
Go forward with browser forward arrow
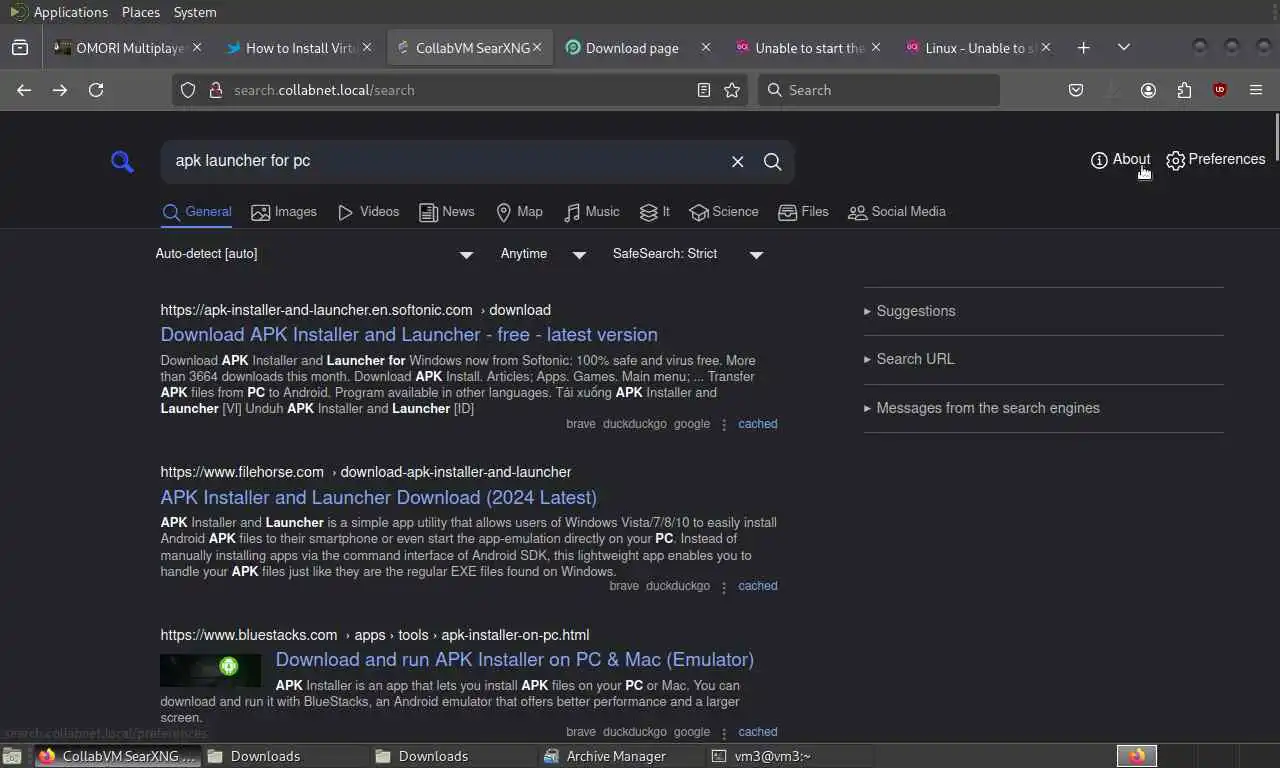(x=60, y=90)
